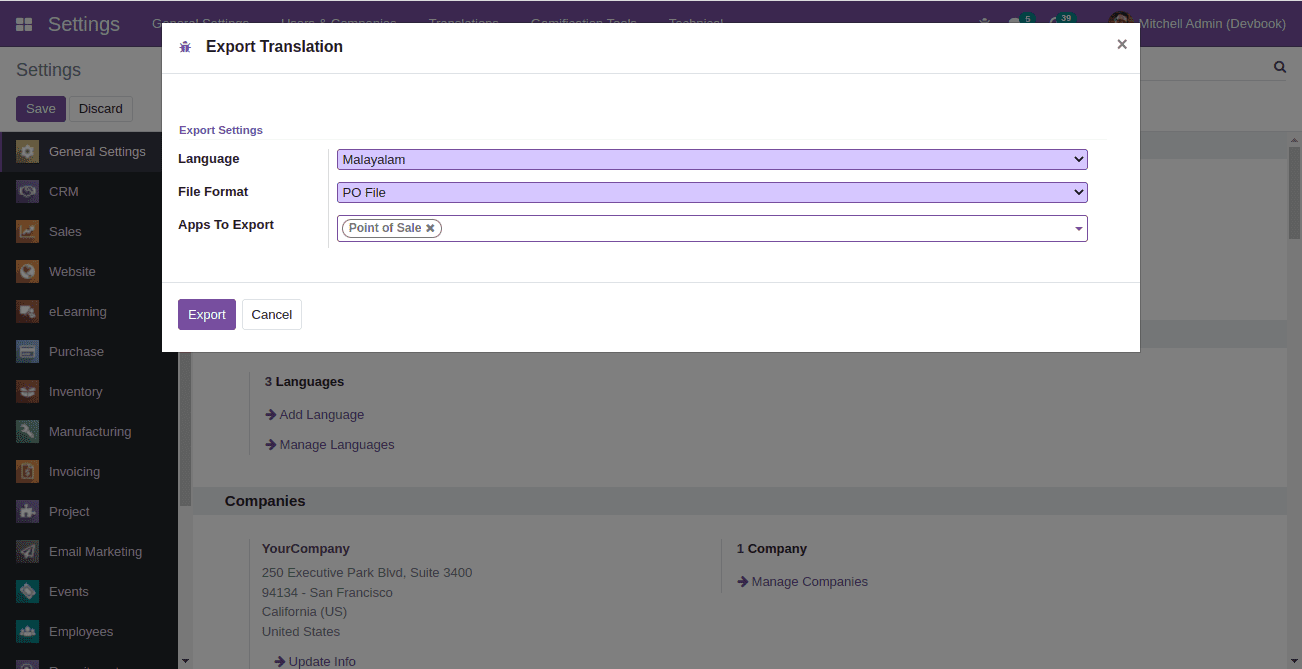Screen dimensions: 1302x669
Task: Click the Purchase card icon in sidebar
Action: [27, 352]
